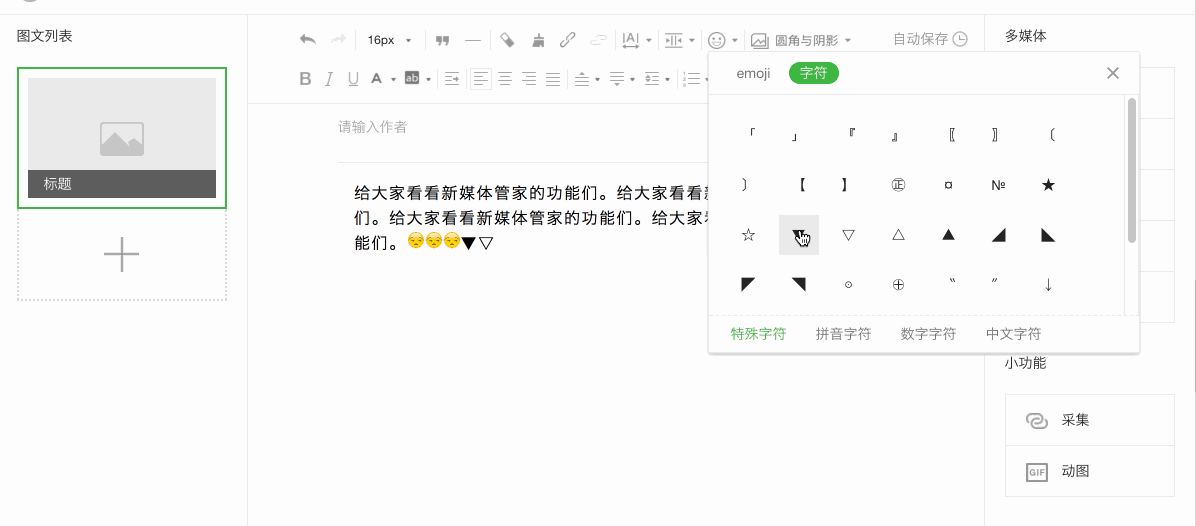Screen dimensions: 1196x526
Task: Click the 动图 GIF button
Action: (1090, 471)
